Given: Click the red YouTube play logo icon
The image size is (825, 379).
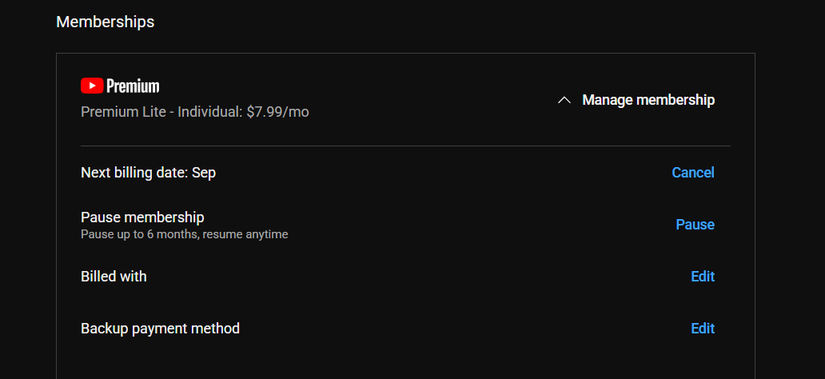Looking at the screenshot, I should (92, 86).
